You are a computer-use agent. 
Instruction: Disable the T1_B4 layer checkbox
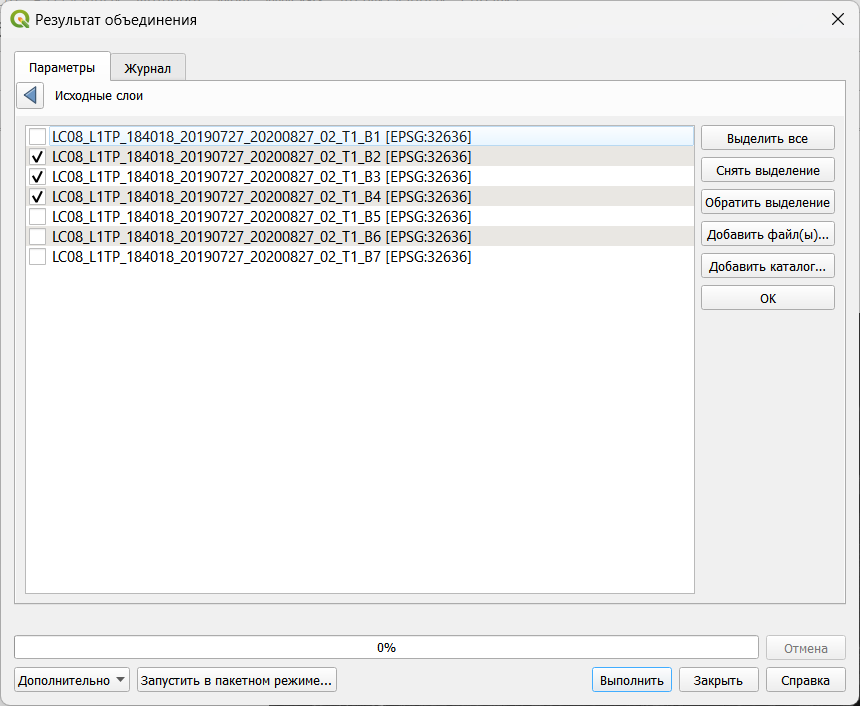tap(37, 196)
